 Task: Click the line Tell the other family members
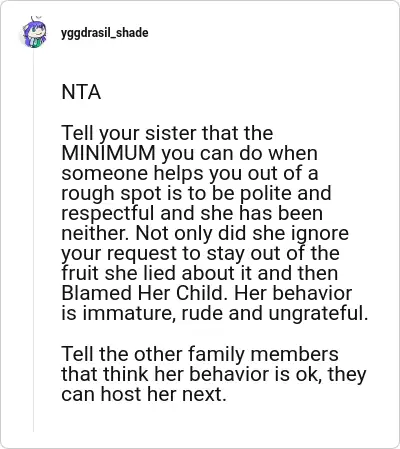tap(200, 354)
